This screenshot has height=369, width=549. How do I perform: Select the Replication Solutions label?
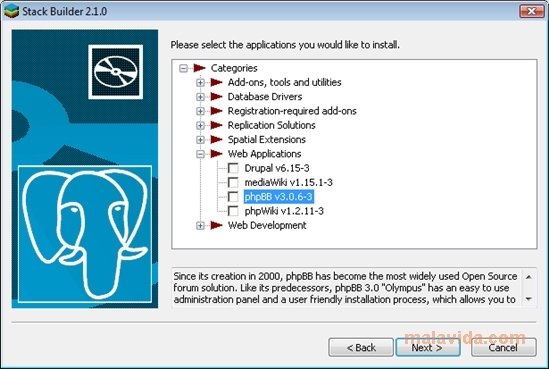[x=272, y=125]
